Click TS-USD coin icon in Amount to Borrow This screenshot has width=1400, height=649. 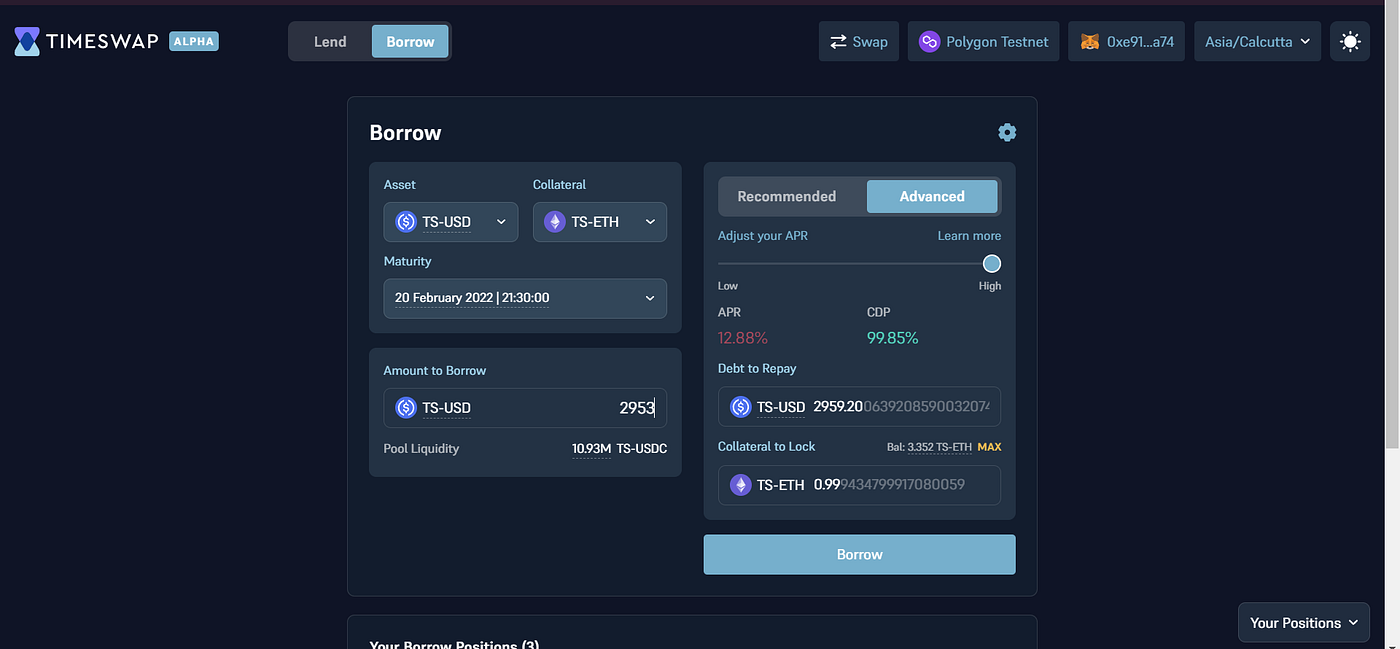click(x=405, y=408)
